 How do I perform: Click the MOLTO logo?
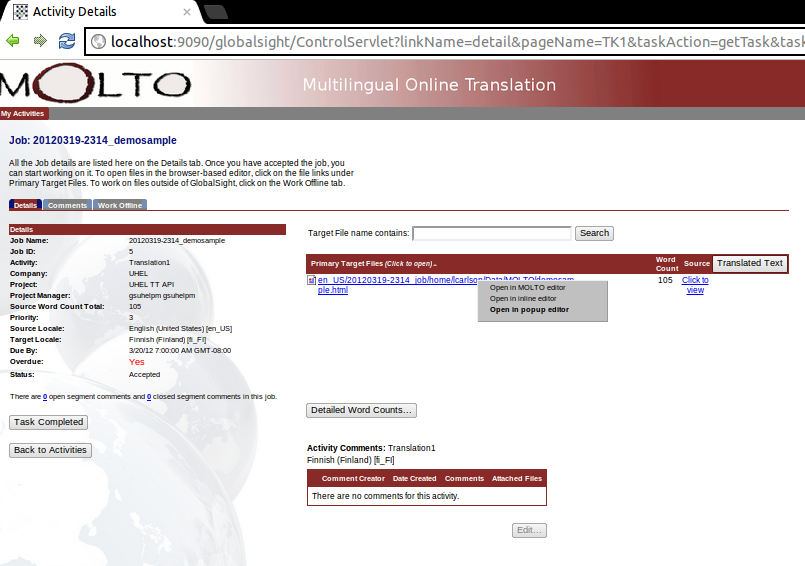[95, 83]
